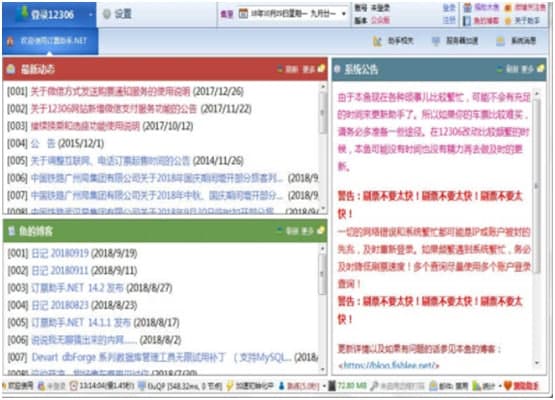The width and height of the screenshot is (555, 400).
Task: Click the 系统公告 panel header icon
Action: pyautogui.click(x=337, y=69)
